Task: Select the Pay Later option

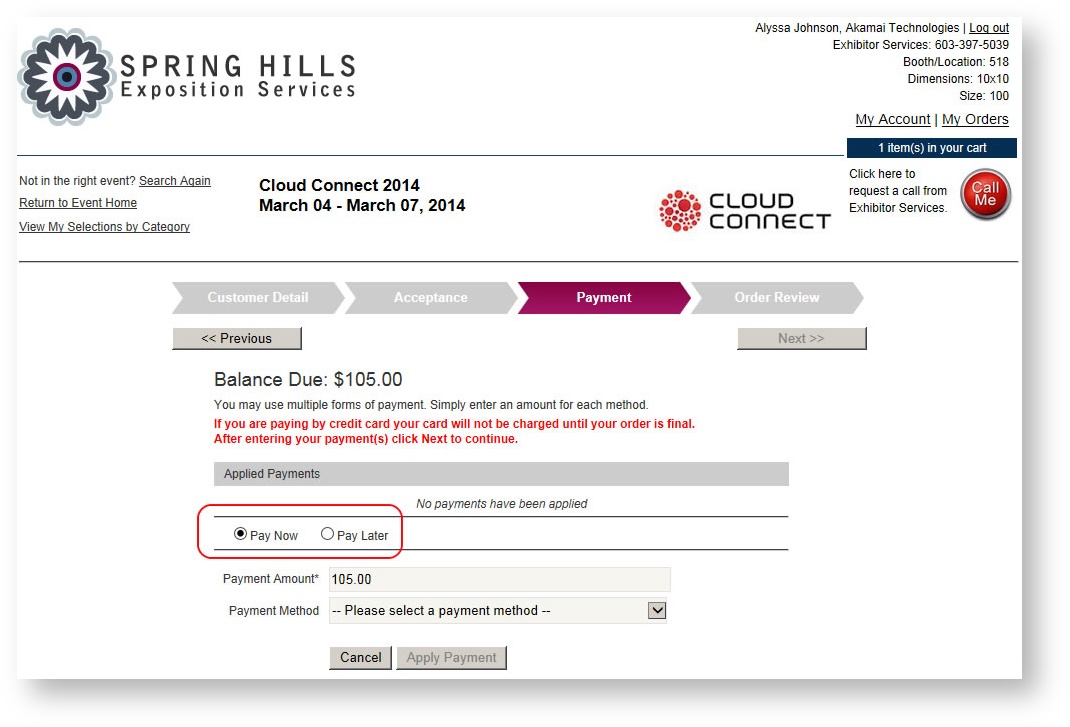Action: [x=328, y=534]
